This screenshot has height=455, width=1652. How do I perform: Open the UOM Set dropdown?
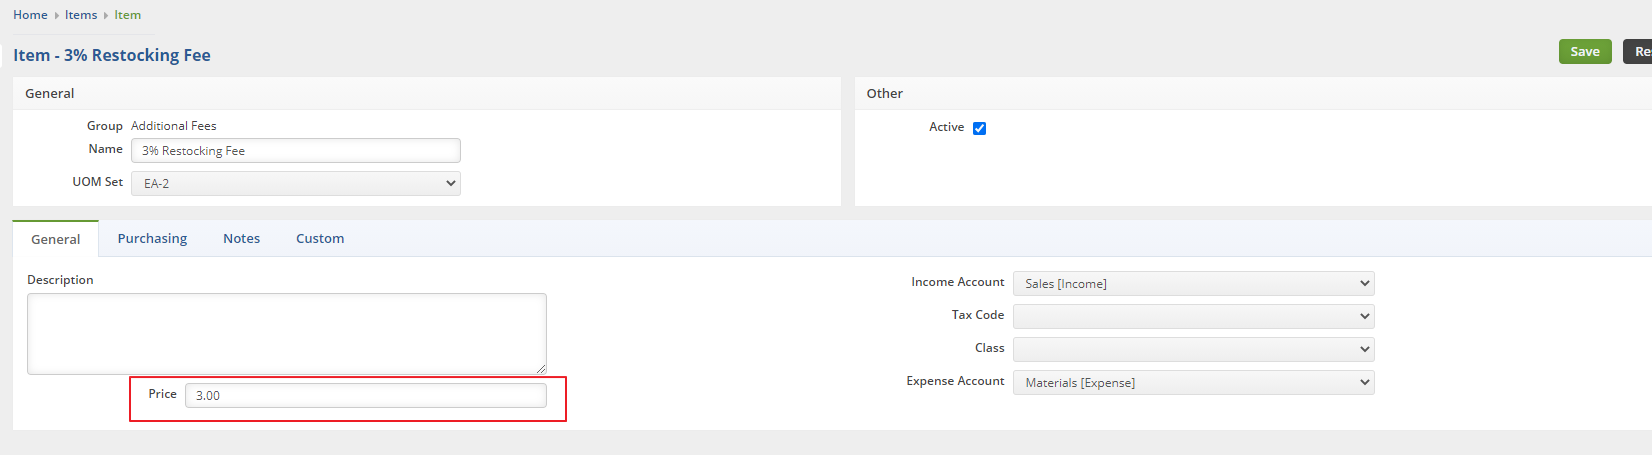pos(296,184)
